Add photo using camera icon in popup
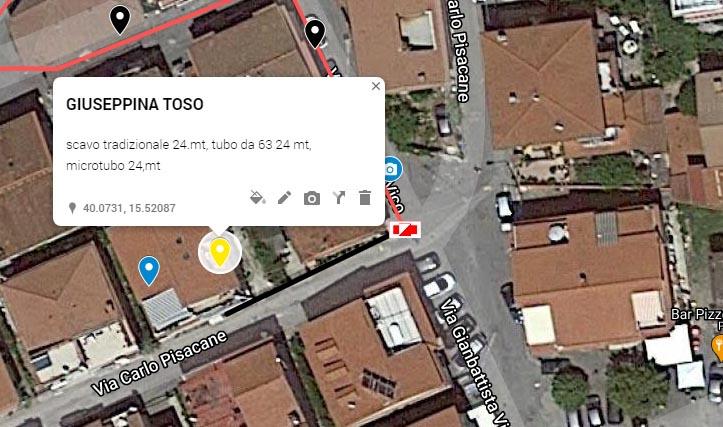This screenshot has height=427, width=723. (312, 198)
